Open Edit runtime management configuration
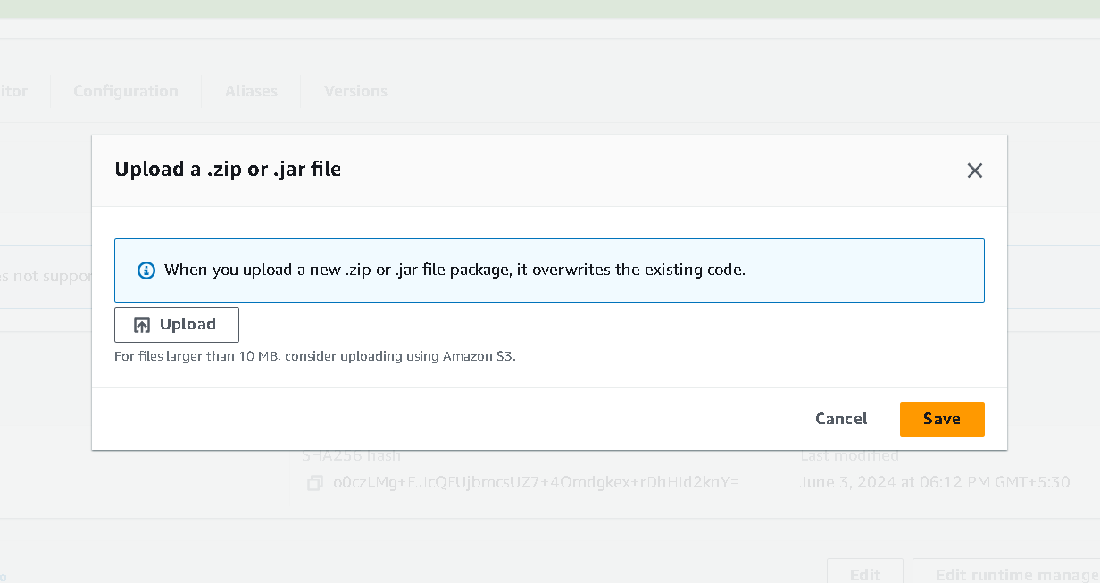Image resolution: width=1100 pixels, height=583 pixels. (1010, 574)
